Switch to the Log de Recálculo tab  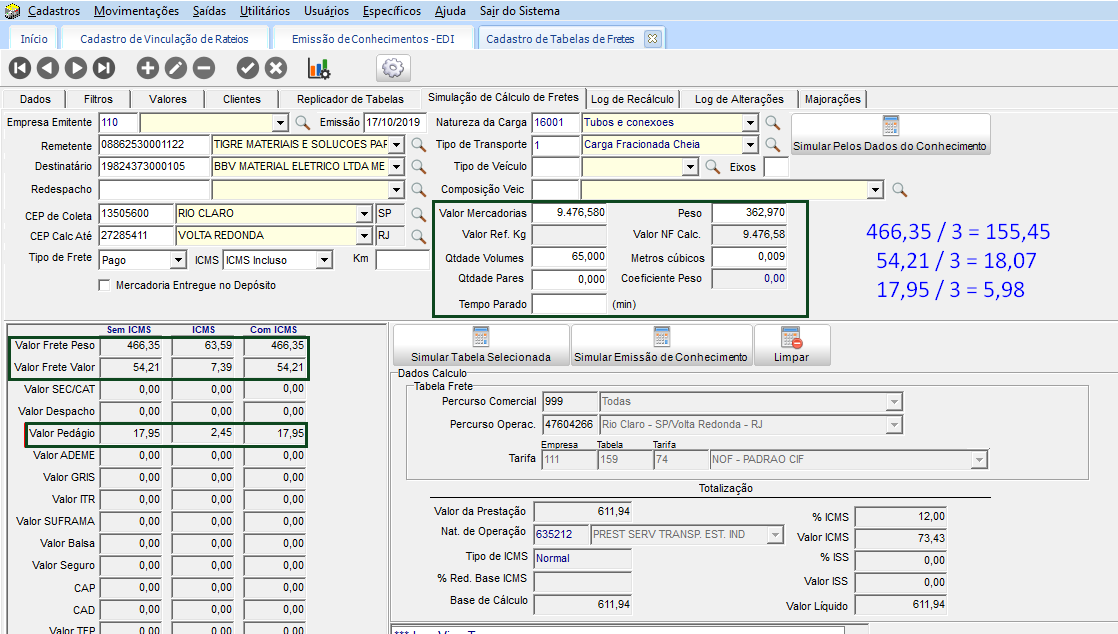pyautogui.click(x=632, y=99)
